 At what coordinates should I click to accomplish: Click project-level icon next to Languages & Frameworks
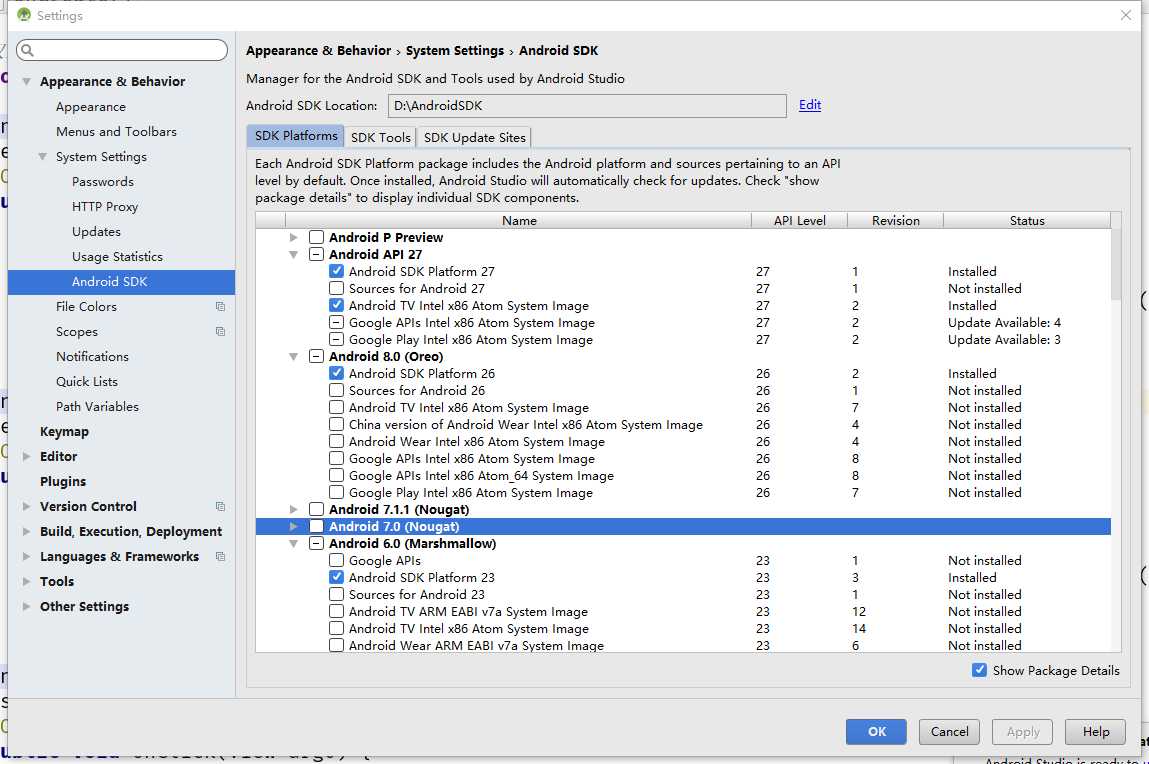click(220, 556)
